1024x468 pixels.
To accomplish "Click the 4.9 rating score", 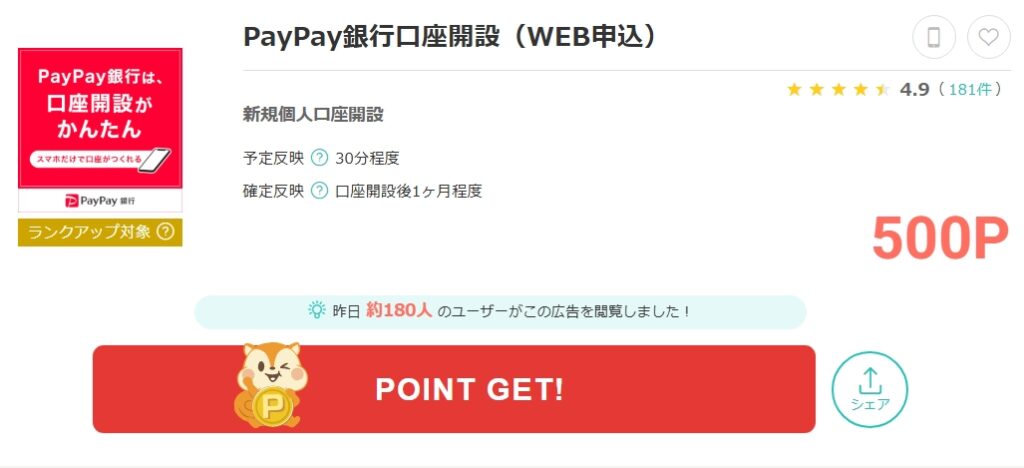I will pos(914,89).
